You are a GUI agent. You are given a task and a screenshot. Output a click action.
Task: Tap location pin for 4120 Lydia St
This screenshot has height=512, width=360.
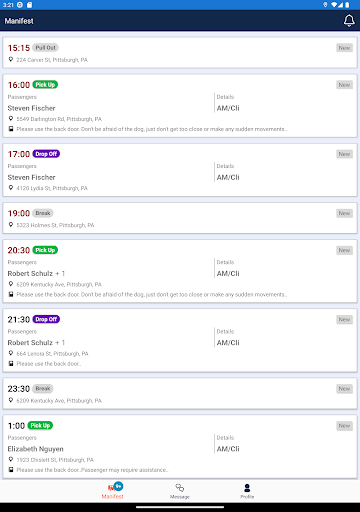click(x=11, y=188)
